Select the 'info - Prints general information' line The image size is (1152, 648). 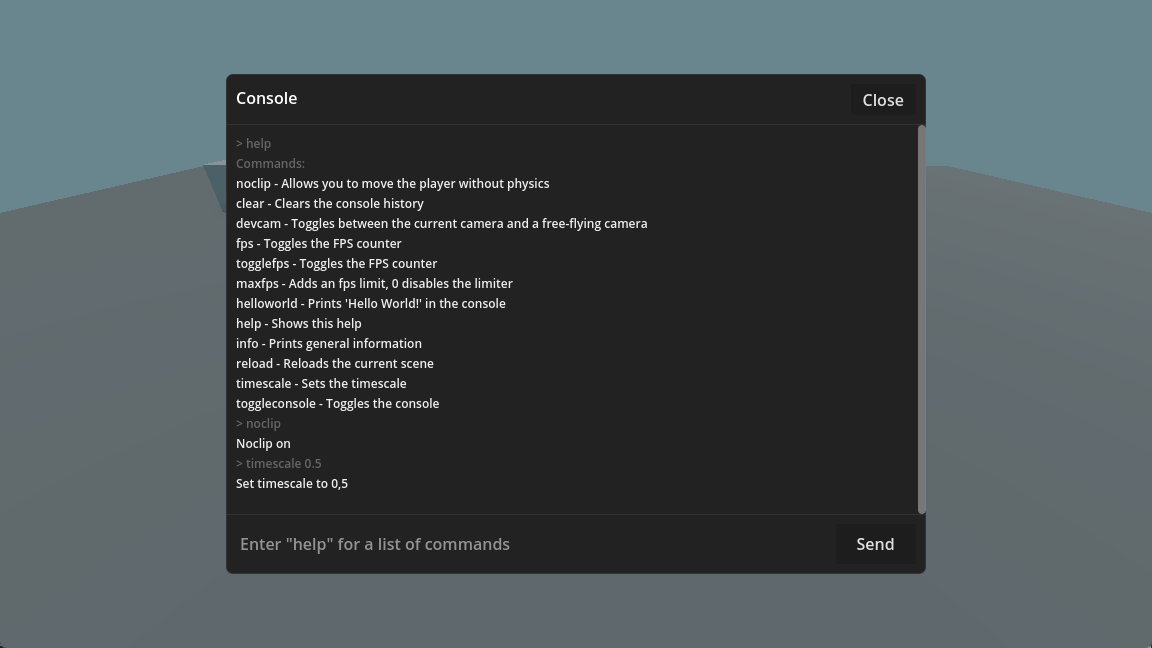[x=328, y=344]
